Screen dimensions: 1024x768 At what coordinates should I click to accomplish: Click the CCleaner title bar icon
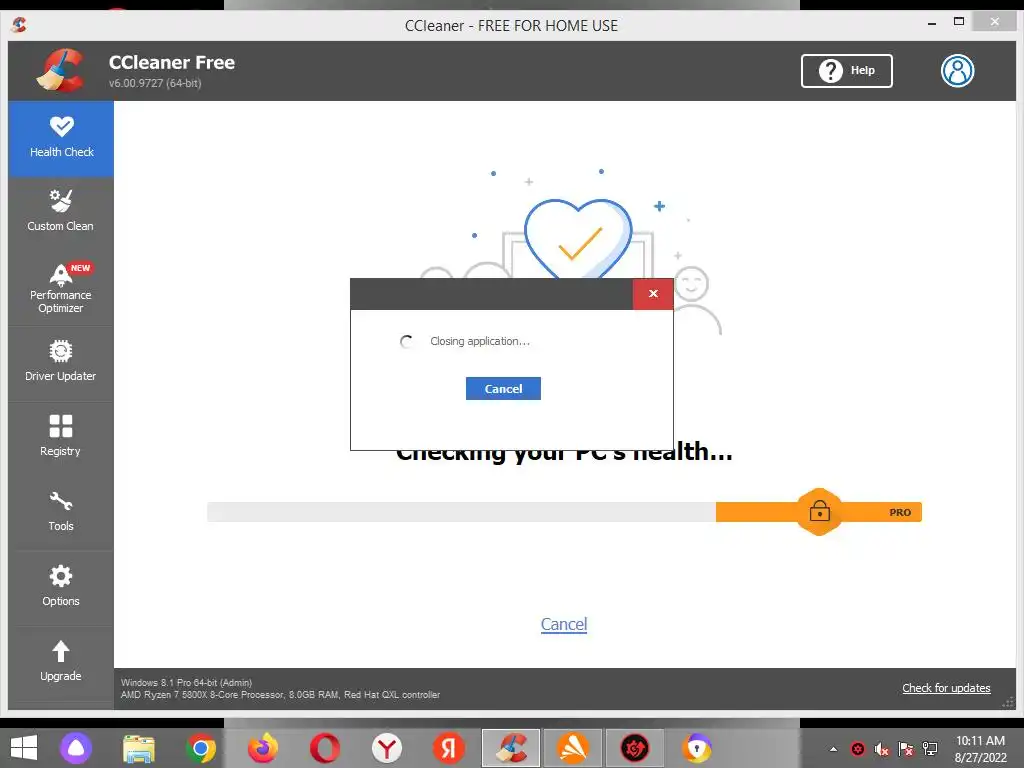tap(19, 25)
